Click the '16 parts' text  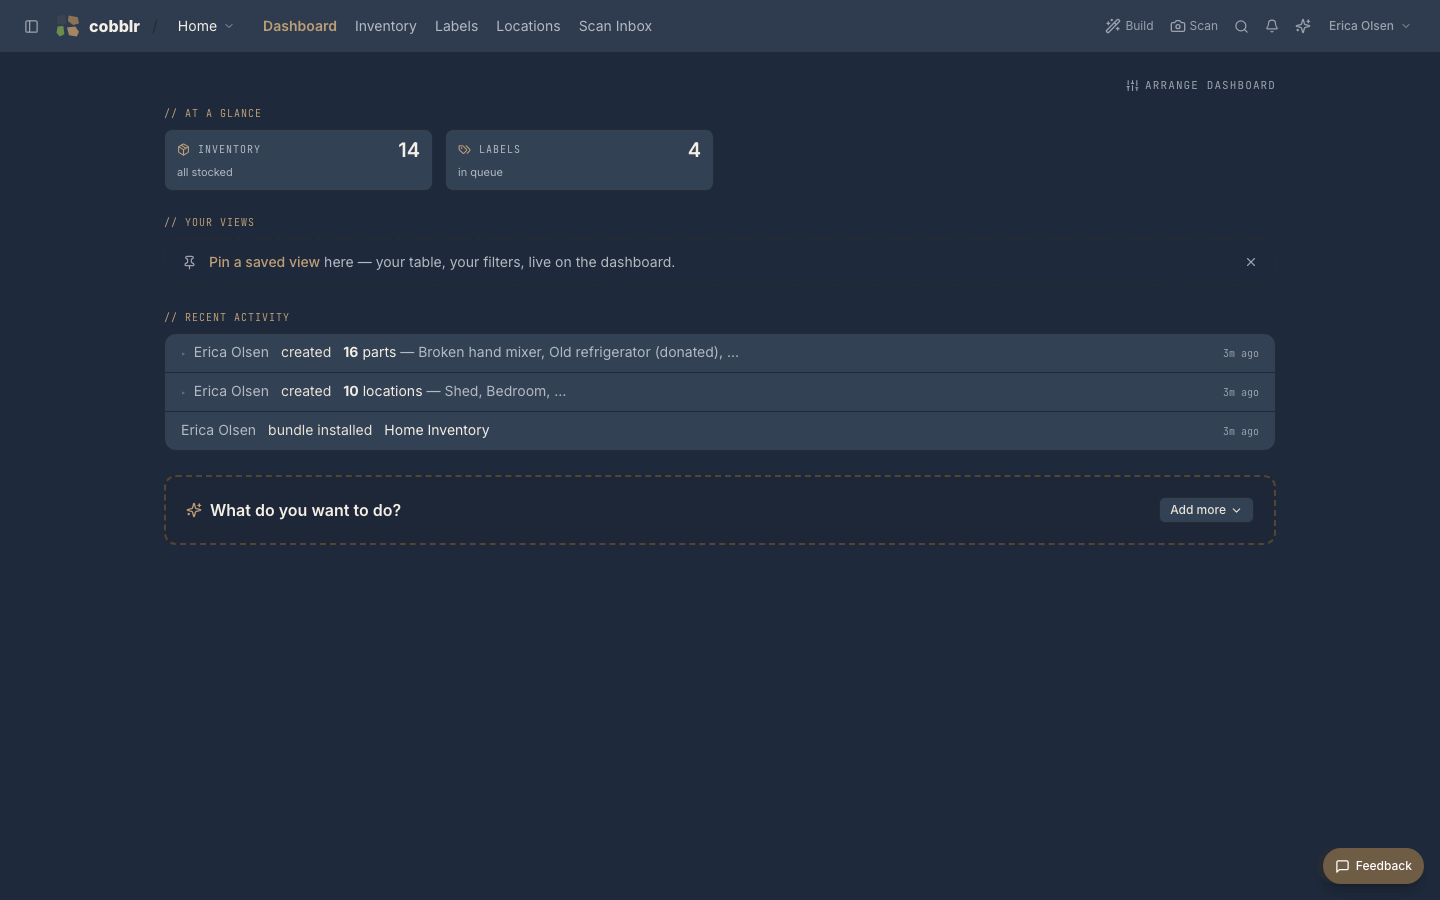click(x=369, y=352)
